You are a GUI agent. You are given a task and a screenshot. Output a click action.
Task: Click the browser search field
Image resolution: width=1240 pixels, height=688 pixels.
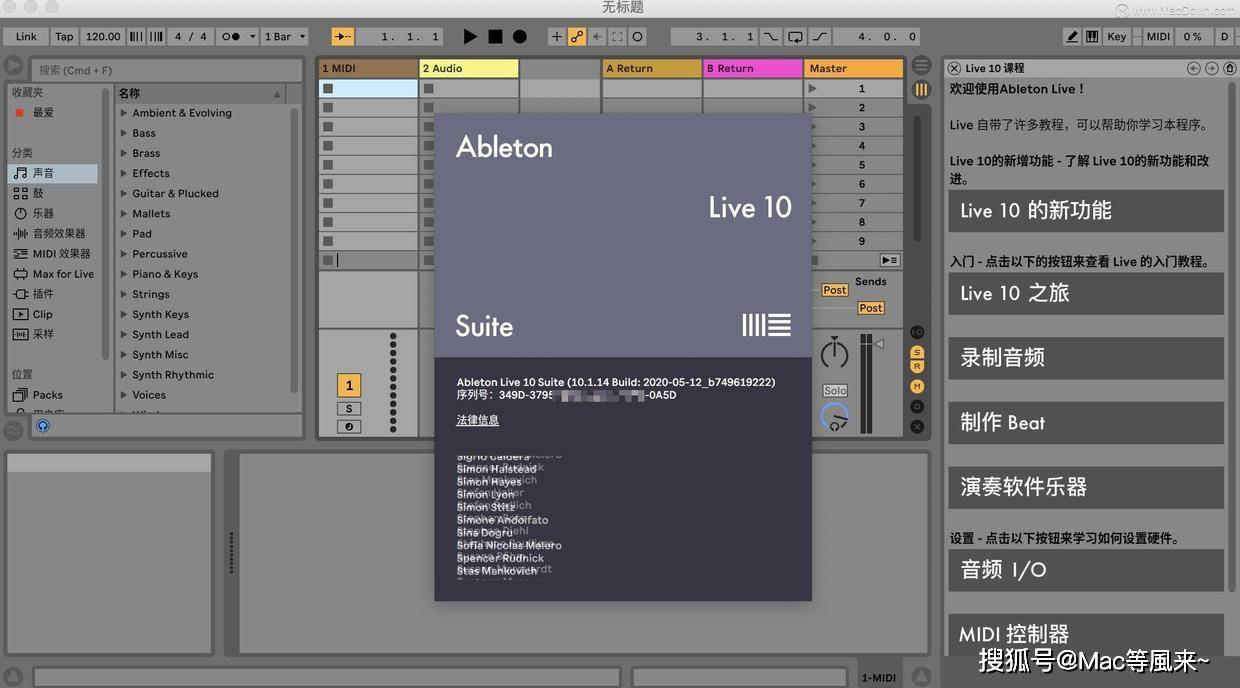(x=166, y=70)
